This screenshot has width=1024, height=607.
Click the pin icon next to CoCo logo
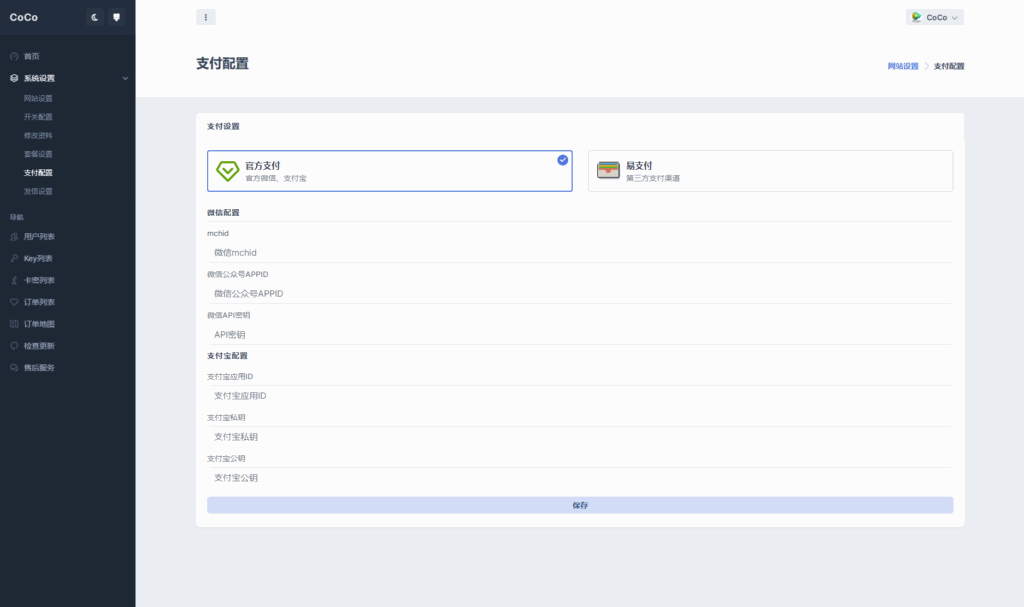coord(116,17)
